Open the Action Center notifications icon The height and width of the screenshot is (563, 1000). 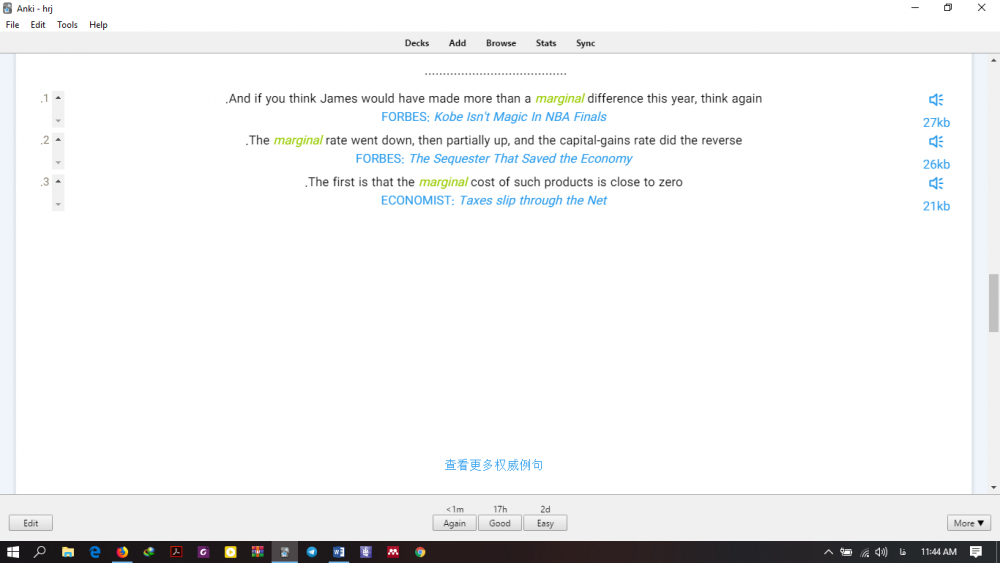coord(976,552)
